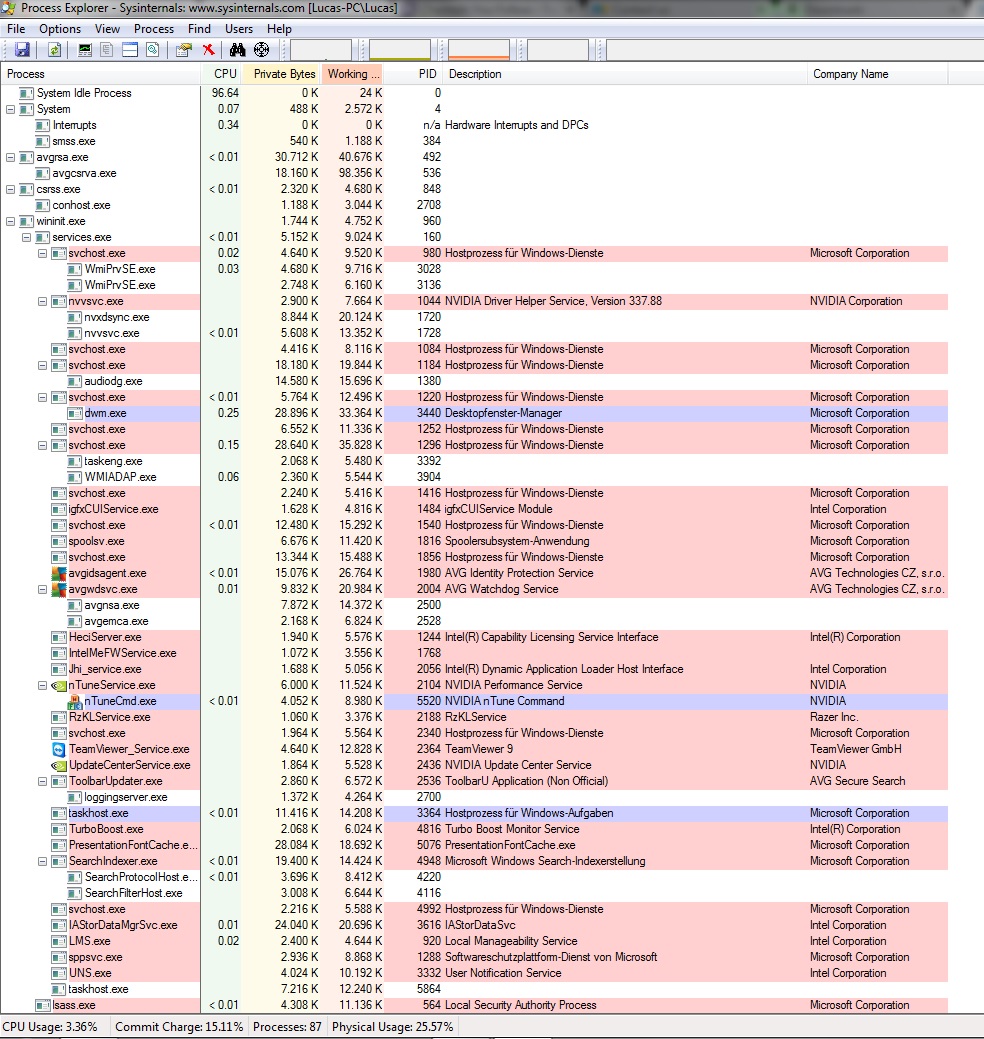984x1039 pixels.
Task: Select the dwm.exe process row
Action: point(474,413)
